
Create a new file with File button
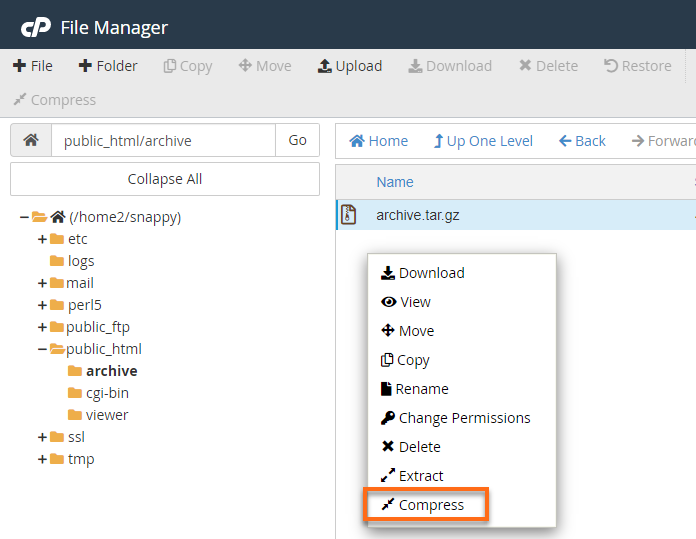tap(33, 66)
